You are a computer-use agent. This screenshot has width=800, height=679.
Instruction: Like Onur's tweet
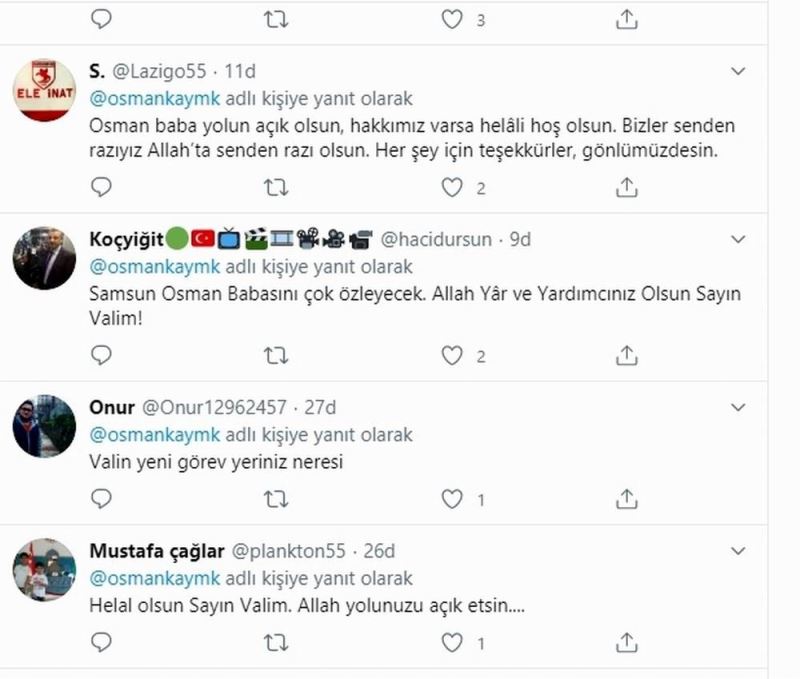453,498
